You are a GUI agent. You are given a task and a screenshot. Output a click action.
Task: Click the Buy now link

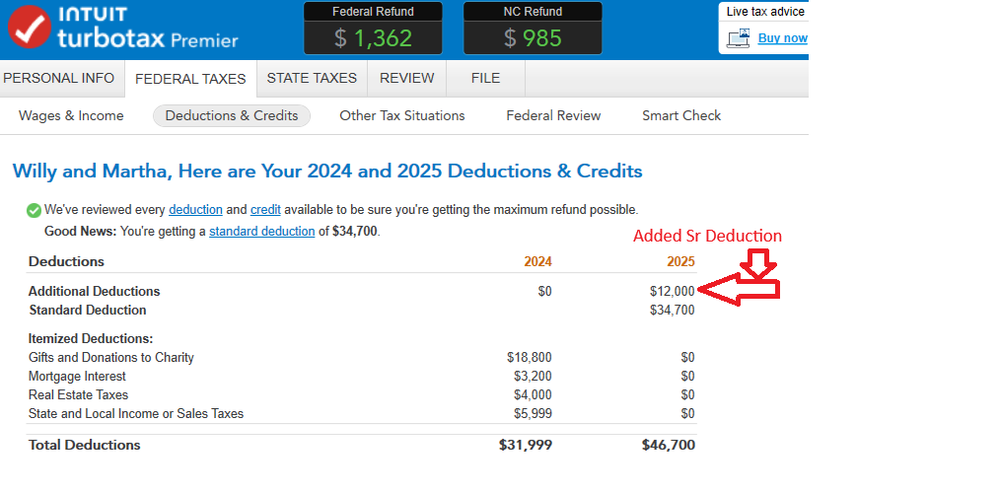pos(782,39)
